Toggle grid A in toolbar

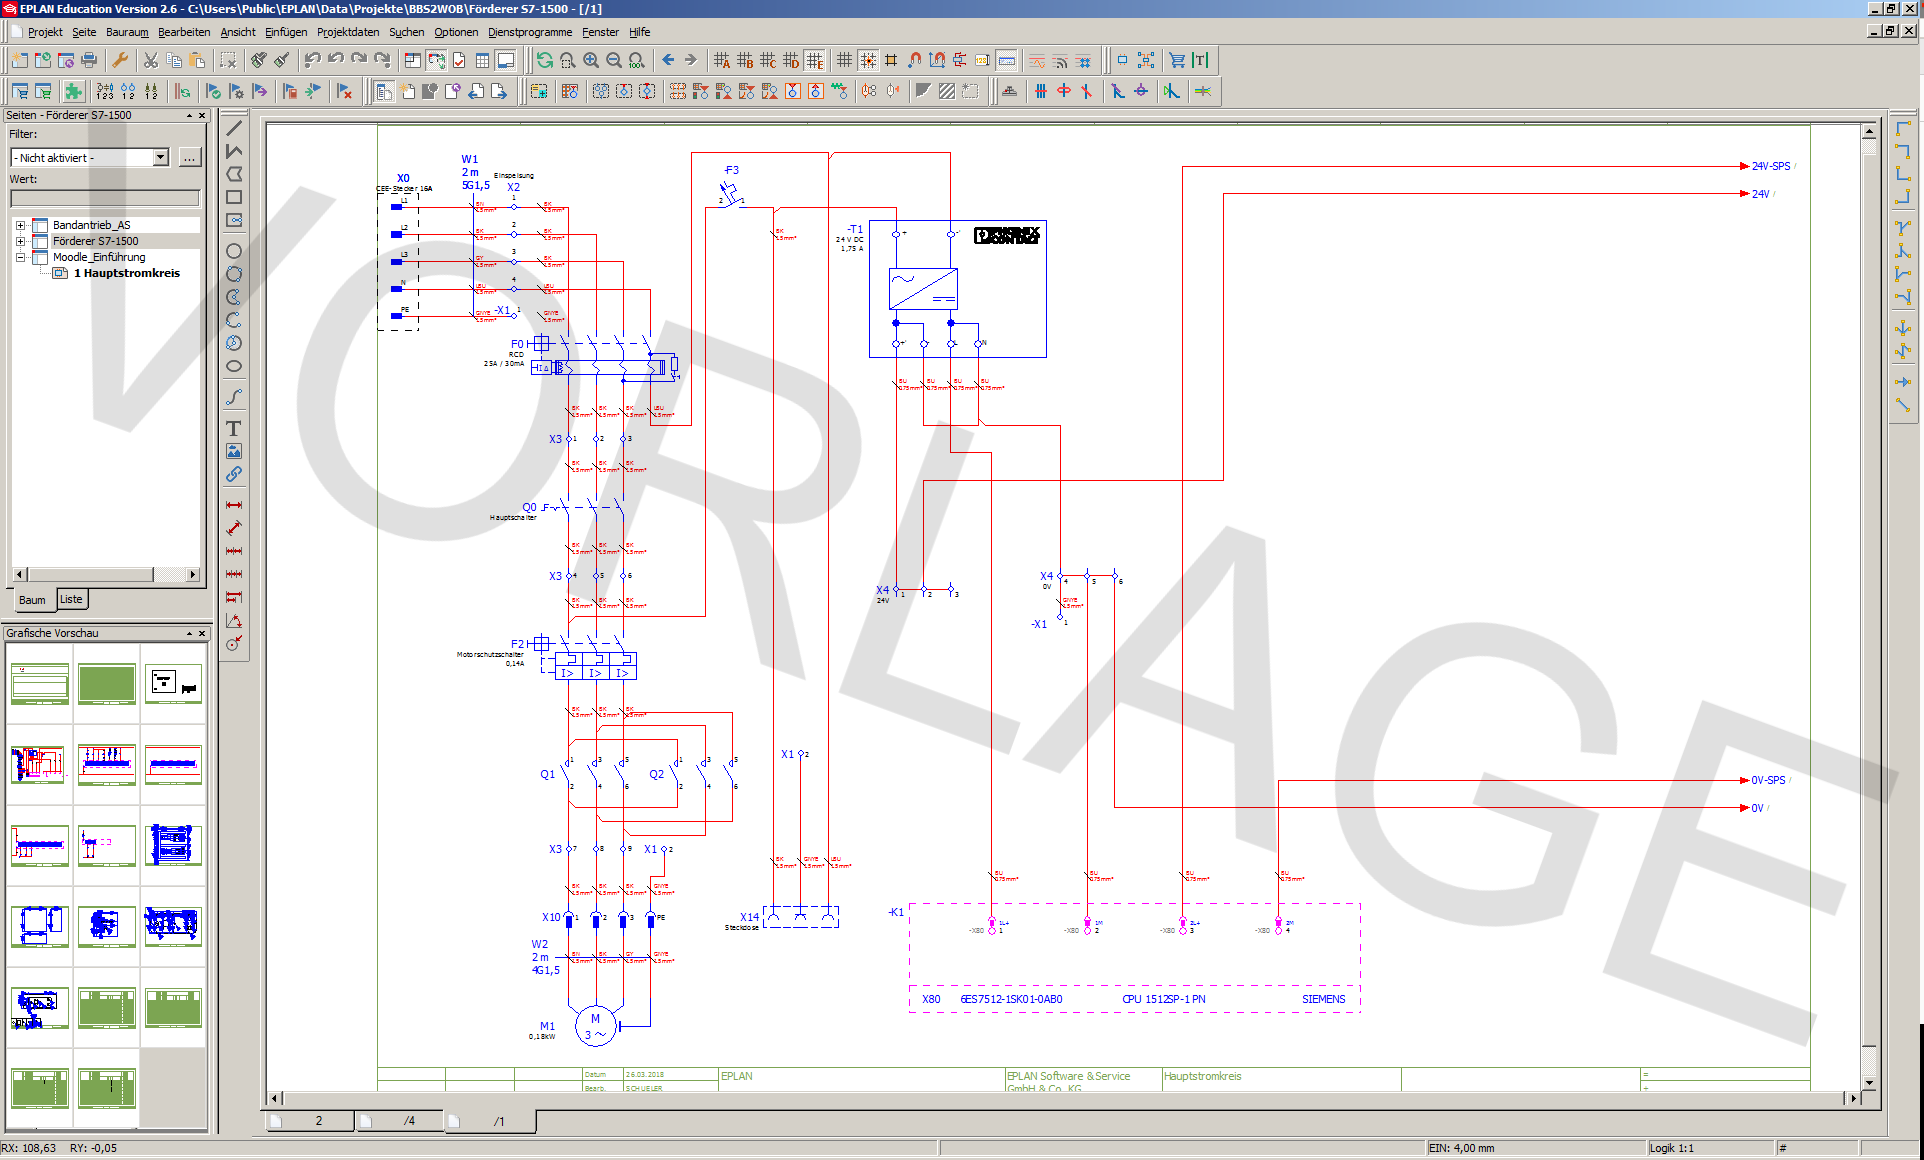click(722, 60)
